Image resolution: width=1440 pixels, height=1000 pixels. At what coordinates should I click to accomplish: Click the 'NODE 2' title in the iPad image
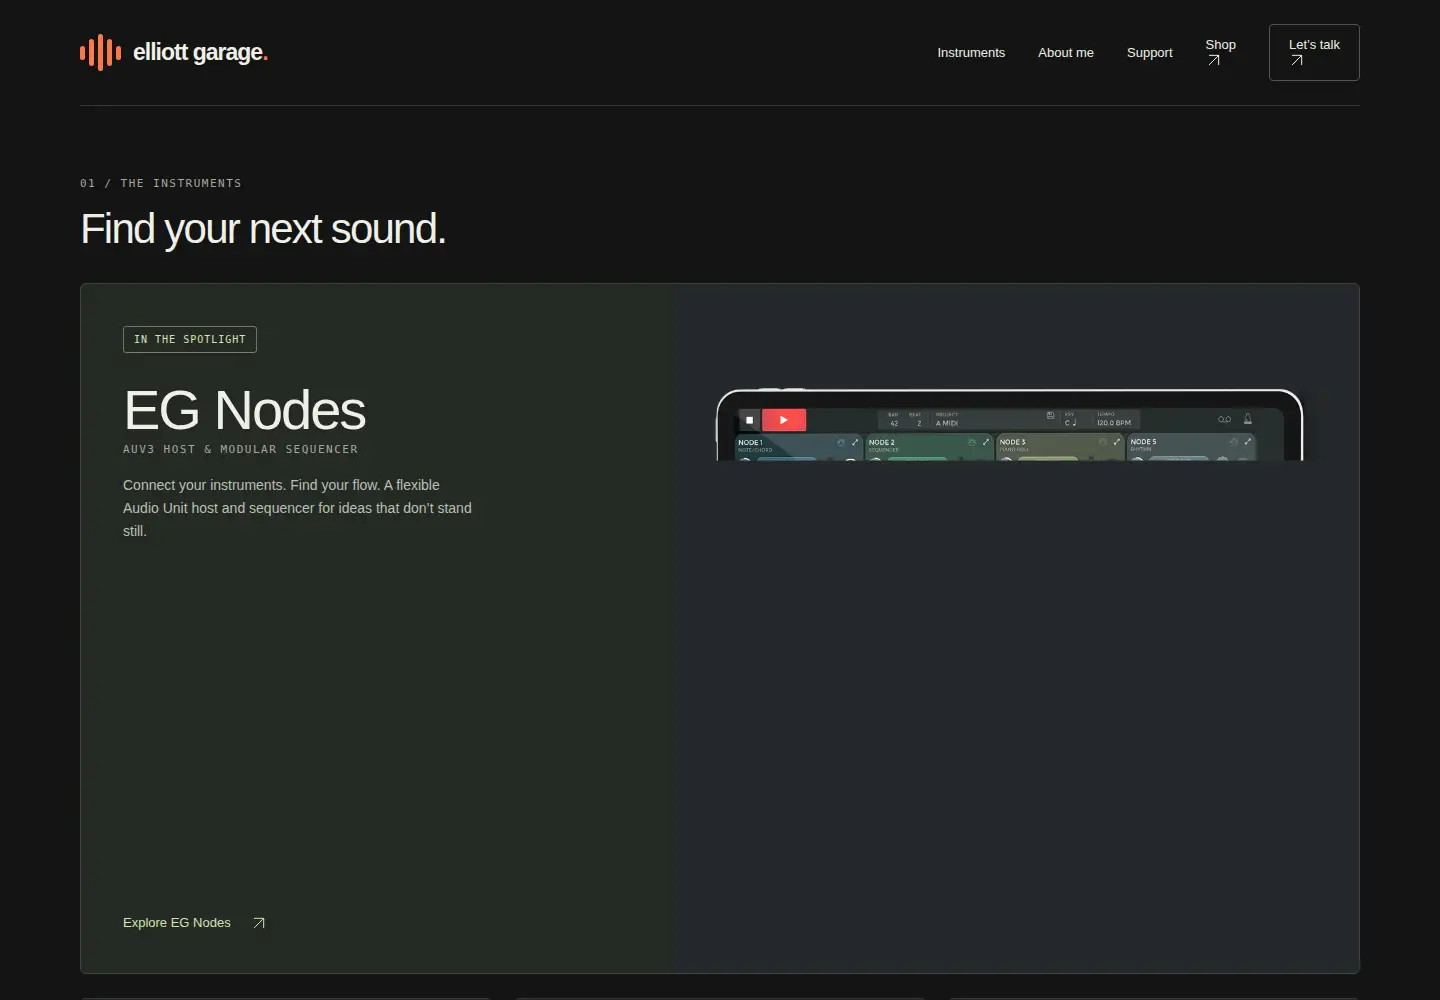point(882,442)
